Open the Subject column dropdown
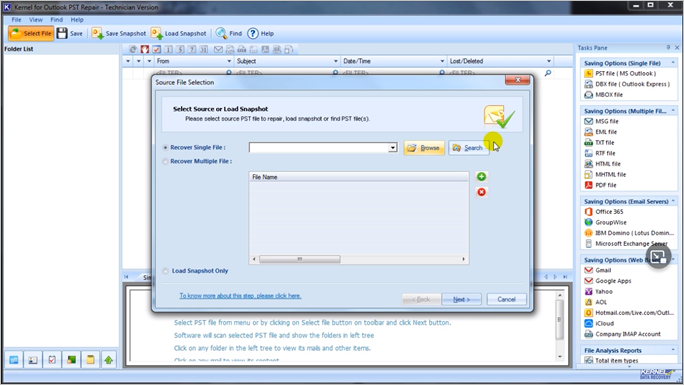This screenshot has height=385, width=684. (335, 61)
